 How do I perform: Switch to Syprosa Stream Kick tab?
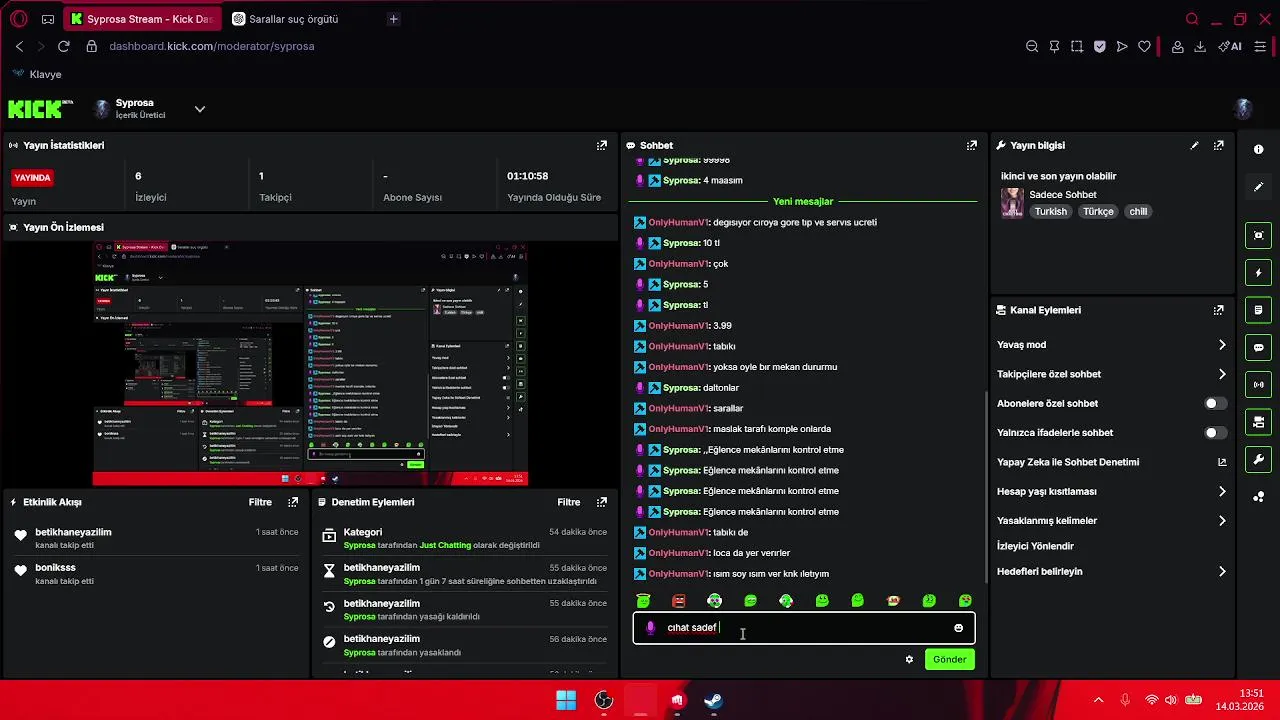[142, 19]
